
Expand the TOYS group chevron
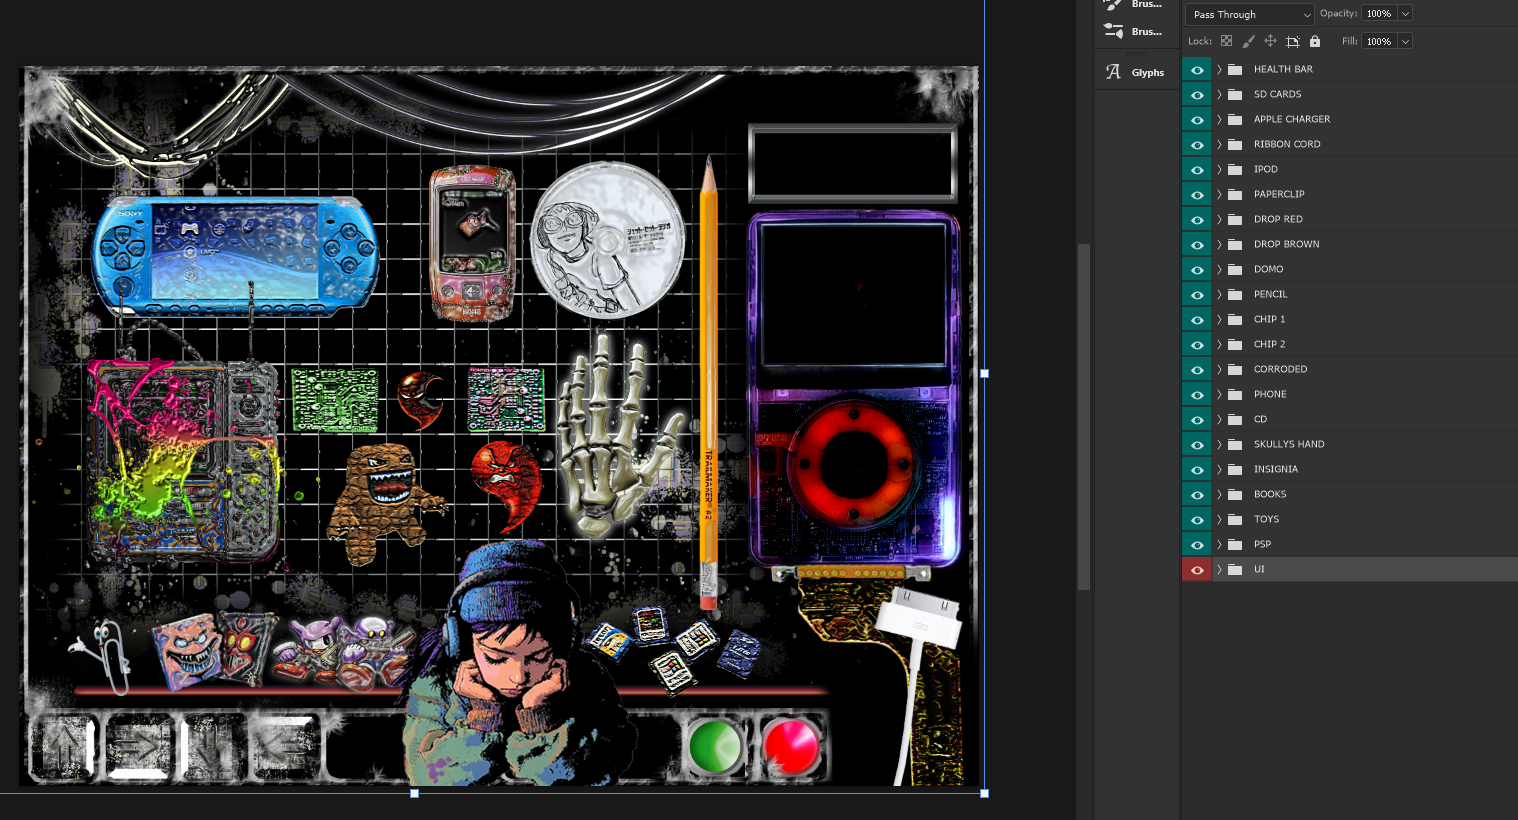click(1219, 519)
